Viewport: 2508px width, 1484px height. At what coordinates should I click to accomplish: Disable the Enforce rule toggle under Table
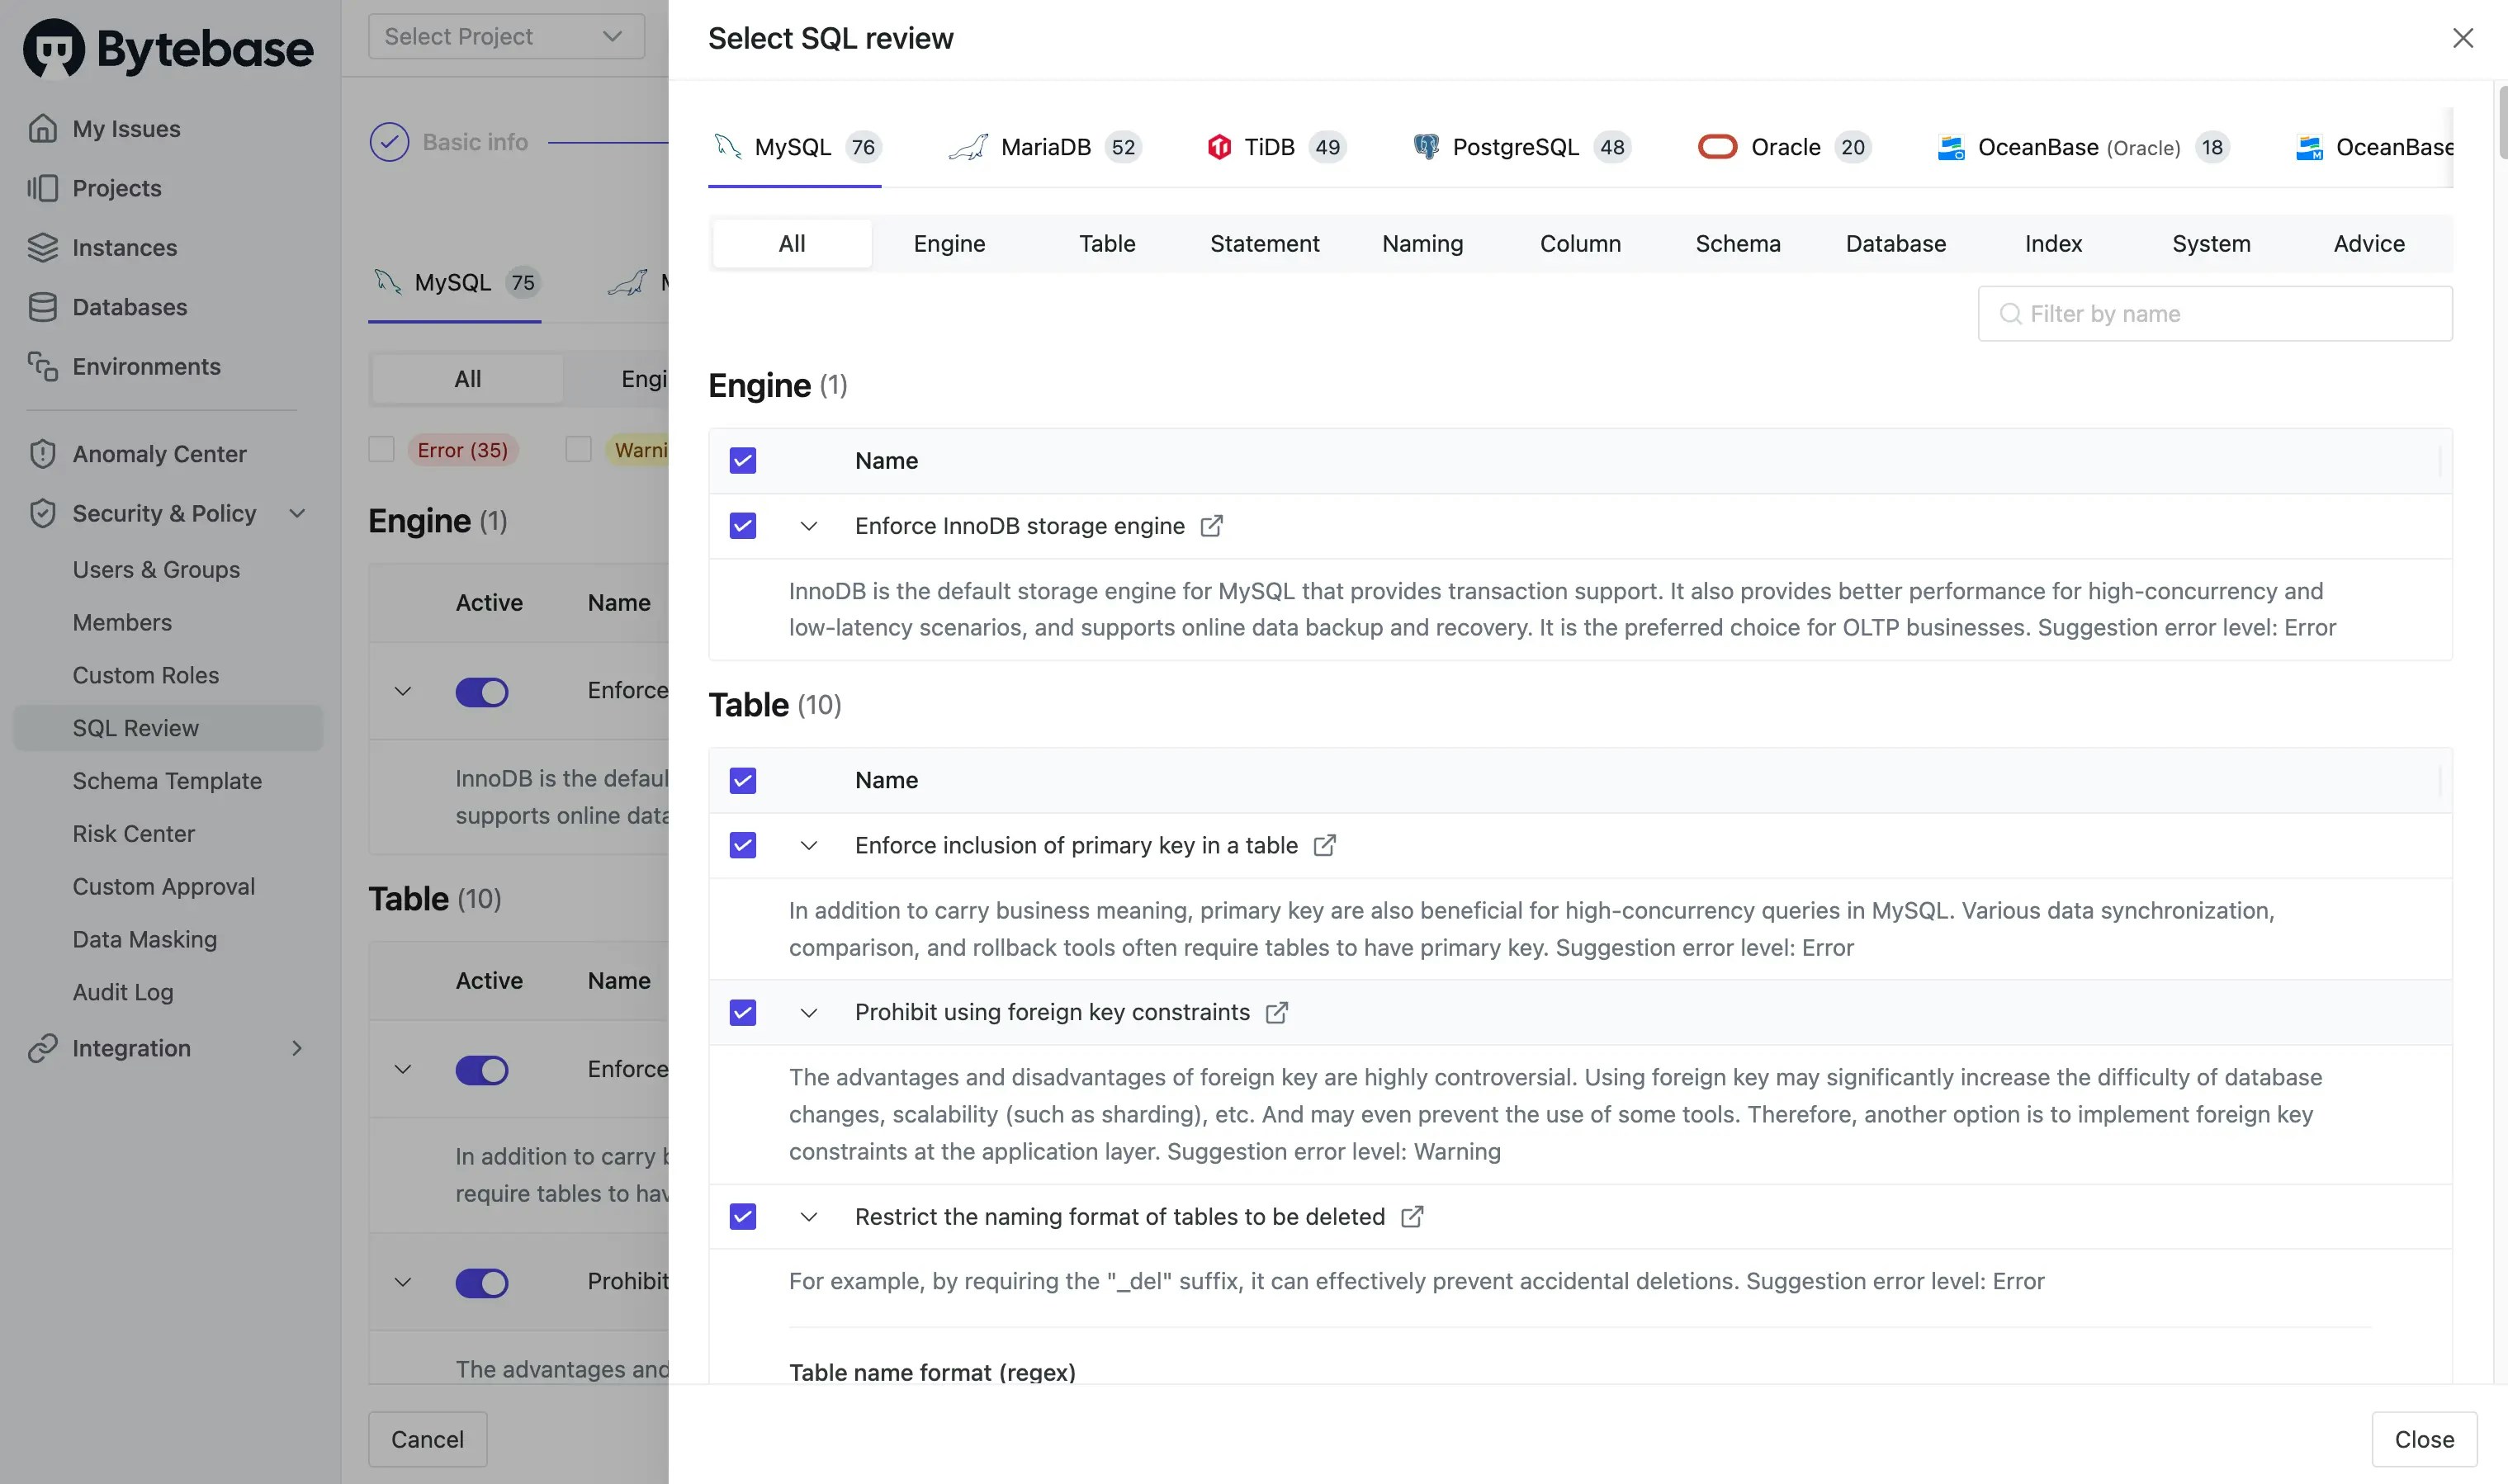pos(483,1070)
